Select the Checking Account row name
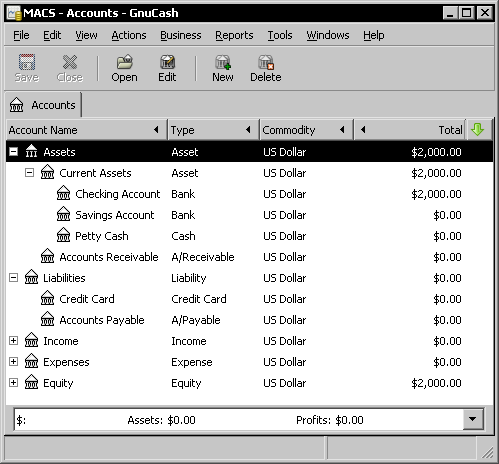 coord(118,194)
